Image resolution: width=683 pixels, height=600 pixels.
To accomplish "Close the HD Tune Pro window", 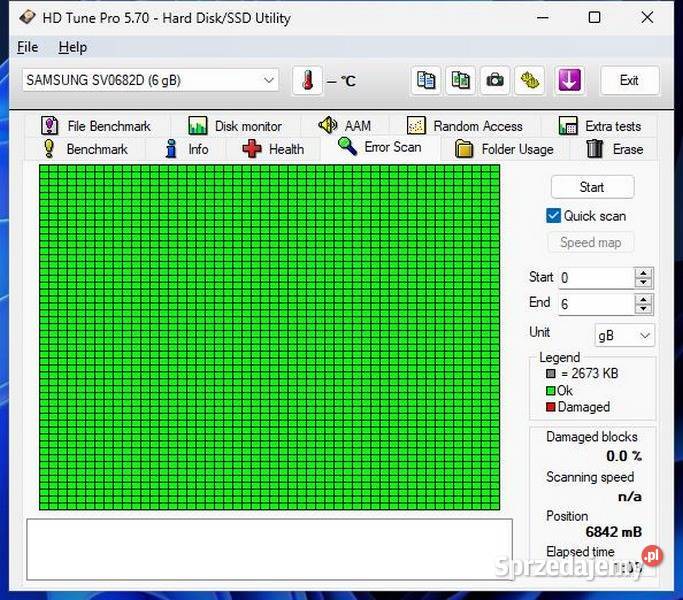I will [x=647, y=18].
